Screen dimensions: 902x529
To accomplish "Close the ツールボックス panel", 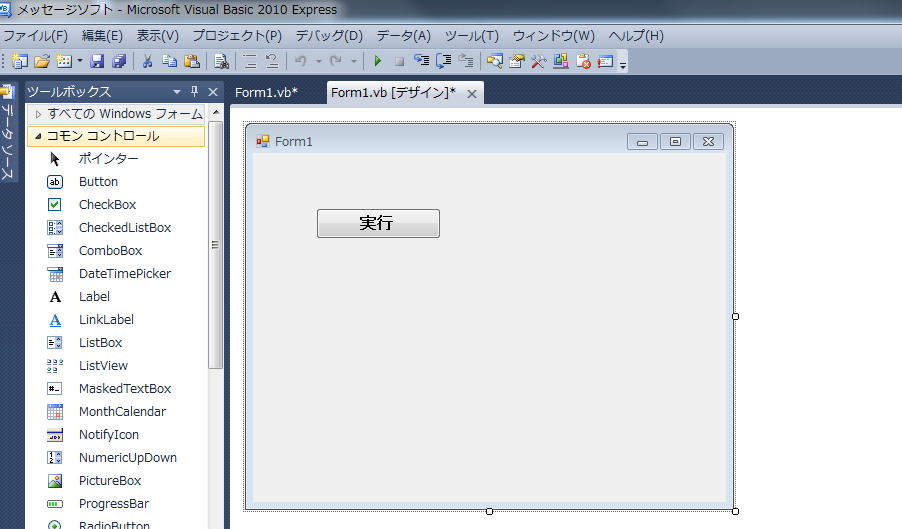I will tap(213, 91).
